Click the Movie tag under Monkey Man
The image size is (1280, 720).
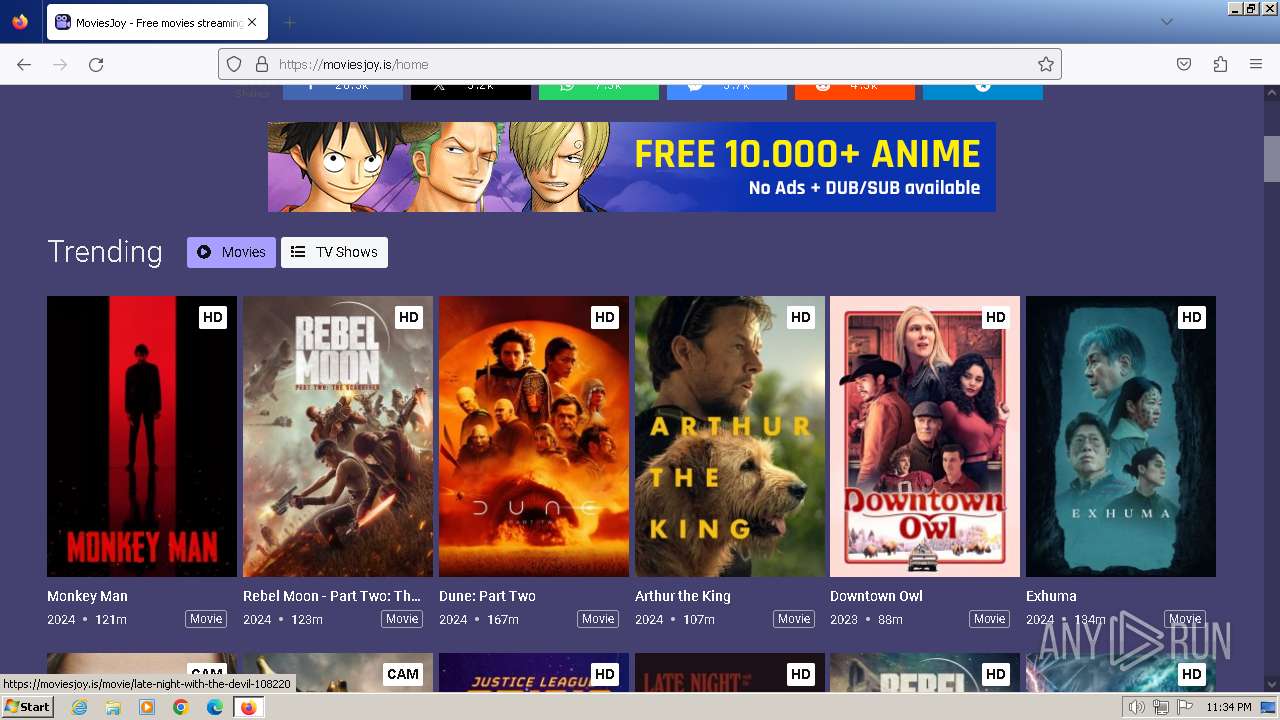(x=206, y=619)
